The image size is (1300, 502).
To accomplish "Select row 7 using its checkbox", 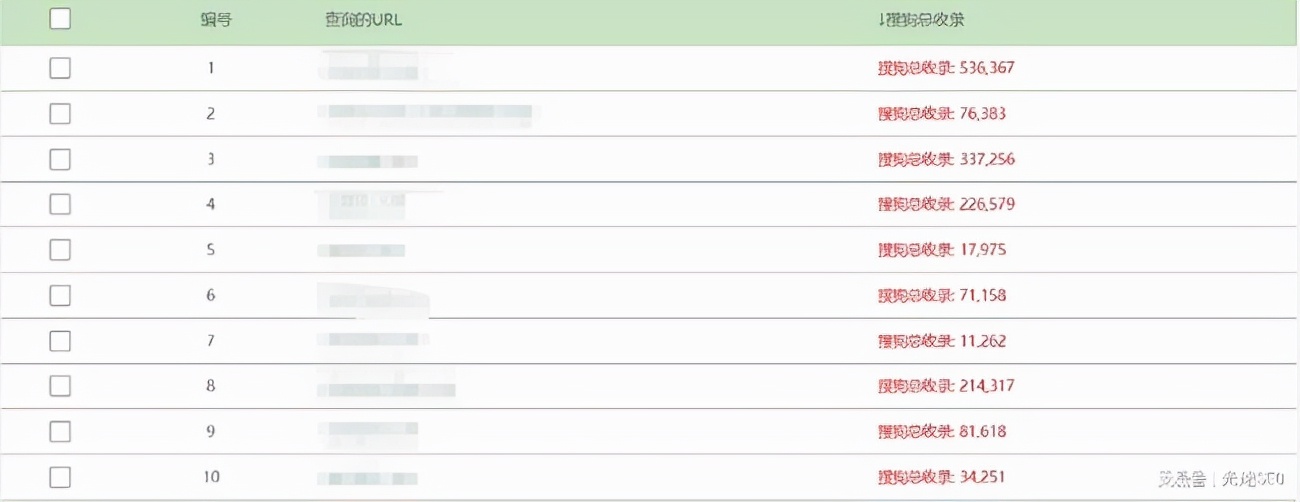I will [x=60, y=341].
